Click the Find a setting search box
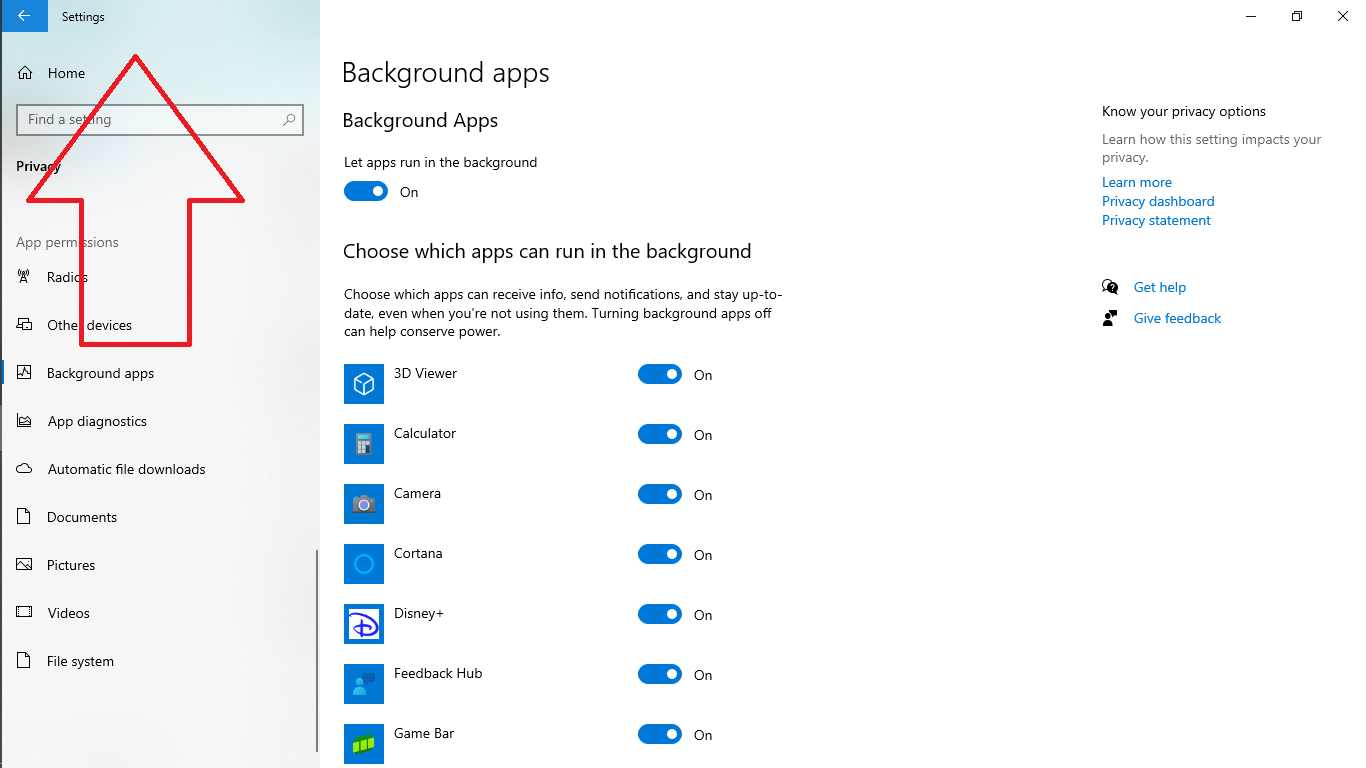The height and width of the screenshot is (768, 1366). (x=150, y=120)
